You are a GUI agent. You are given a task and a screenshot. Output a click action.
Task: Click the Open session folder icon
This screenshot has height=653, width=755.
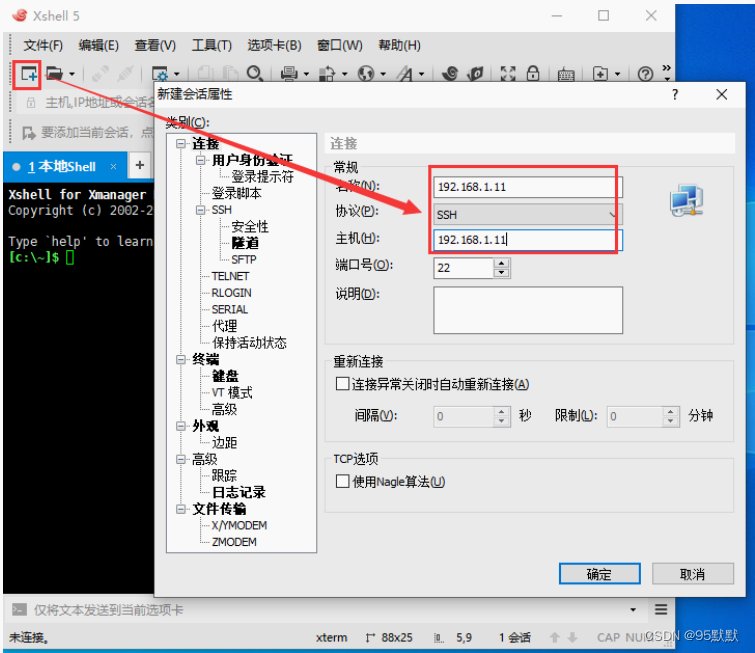pos(54,74)
